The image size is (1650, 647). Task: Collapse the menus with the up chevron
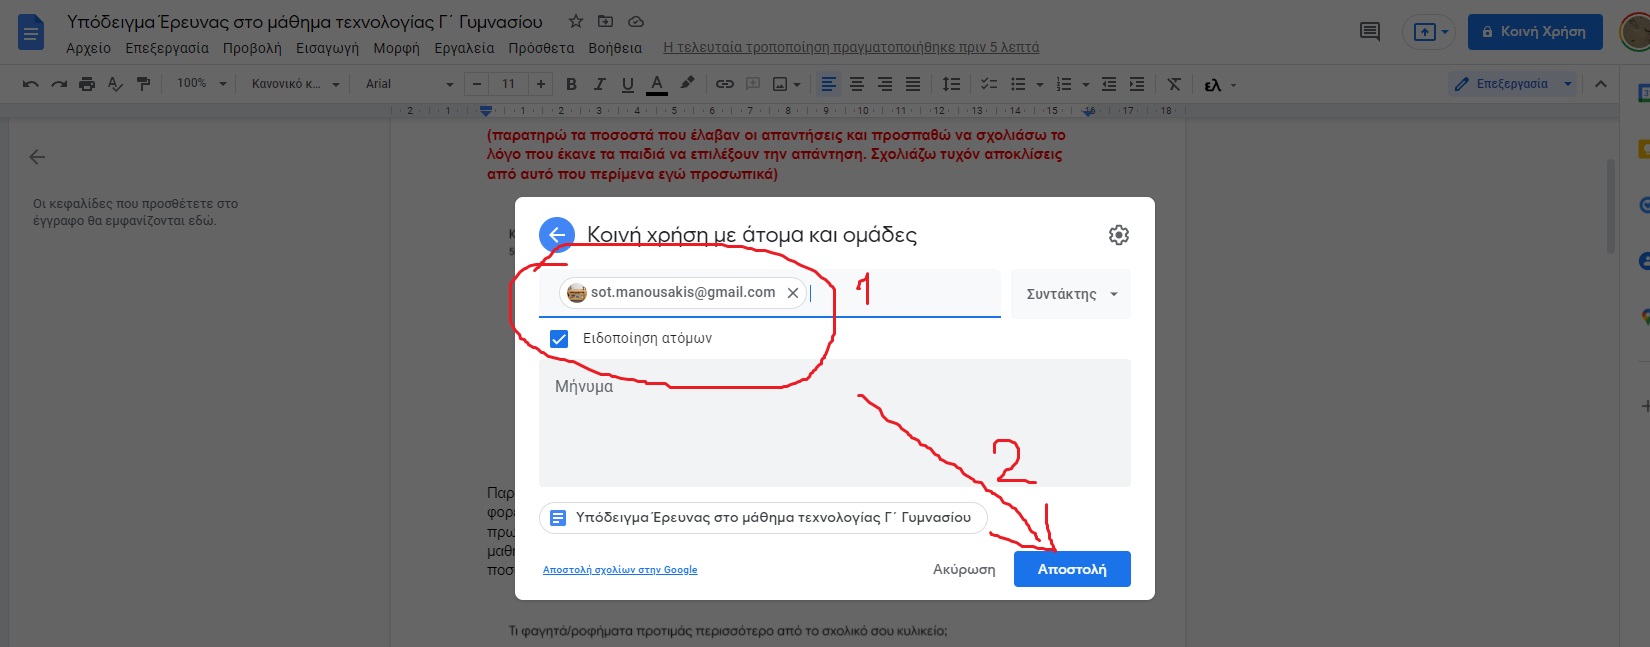click(1600, 84)
